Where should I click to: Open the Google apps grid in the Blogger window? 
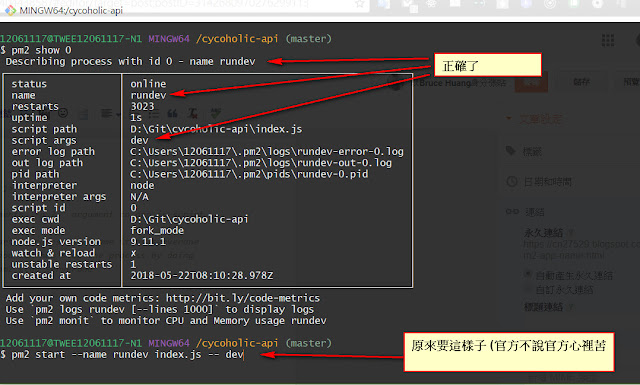point(608,40)
